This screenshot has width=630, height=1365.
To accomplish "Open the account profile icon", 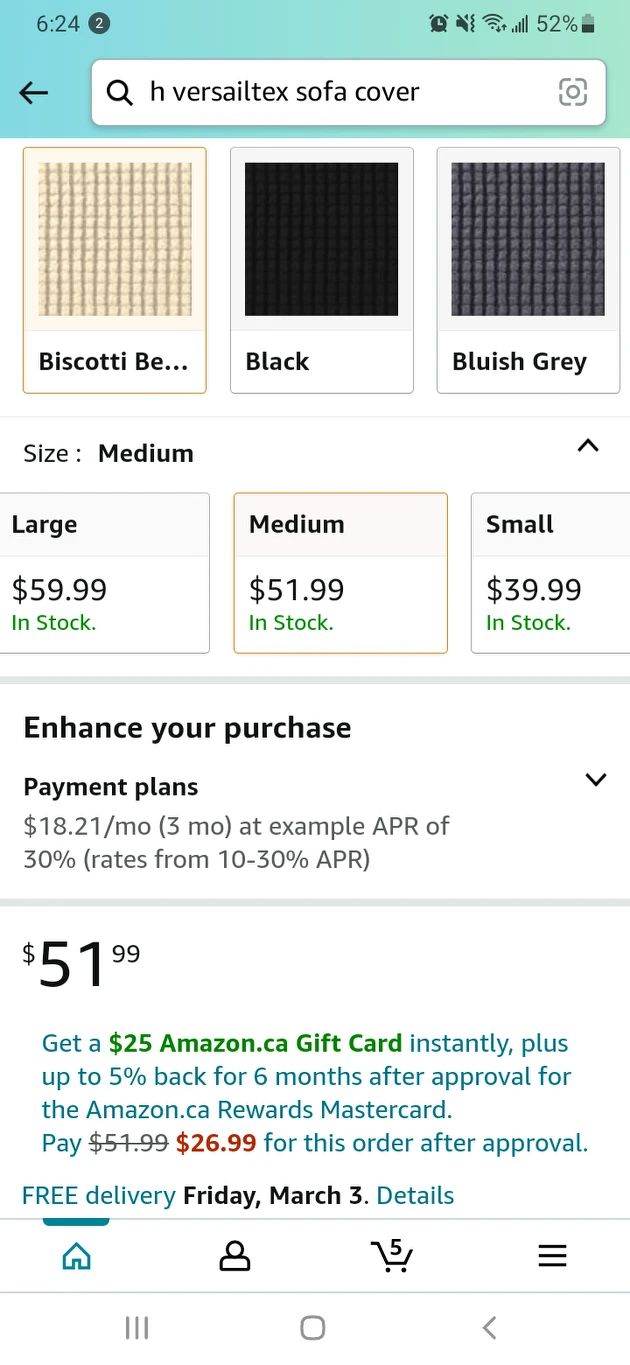I will pos(234,1256).
